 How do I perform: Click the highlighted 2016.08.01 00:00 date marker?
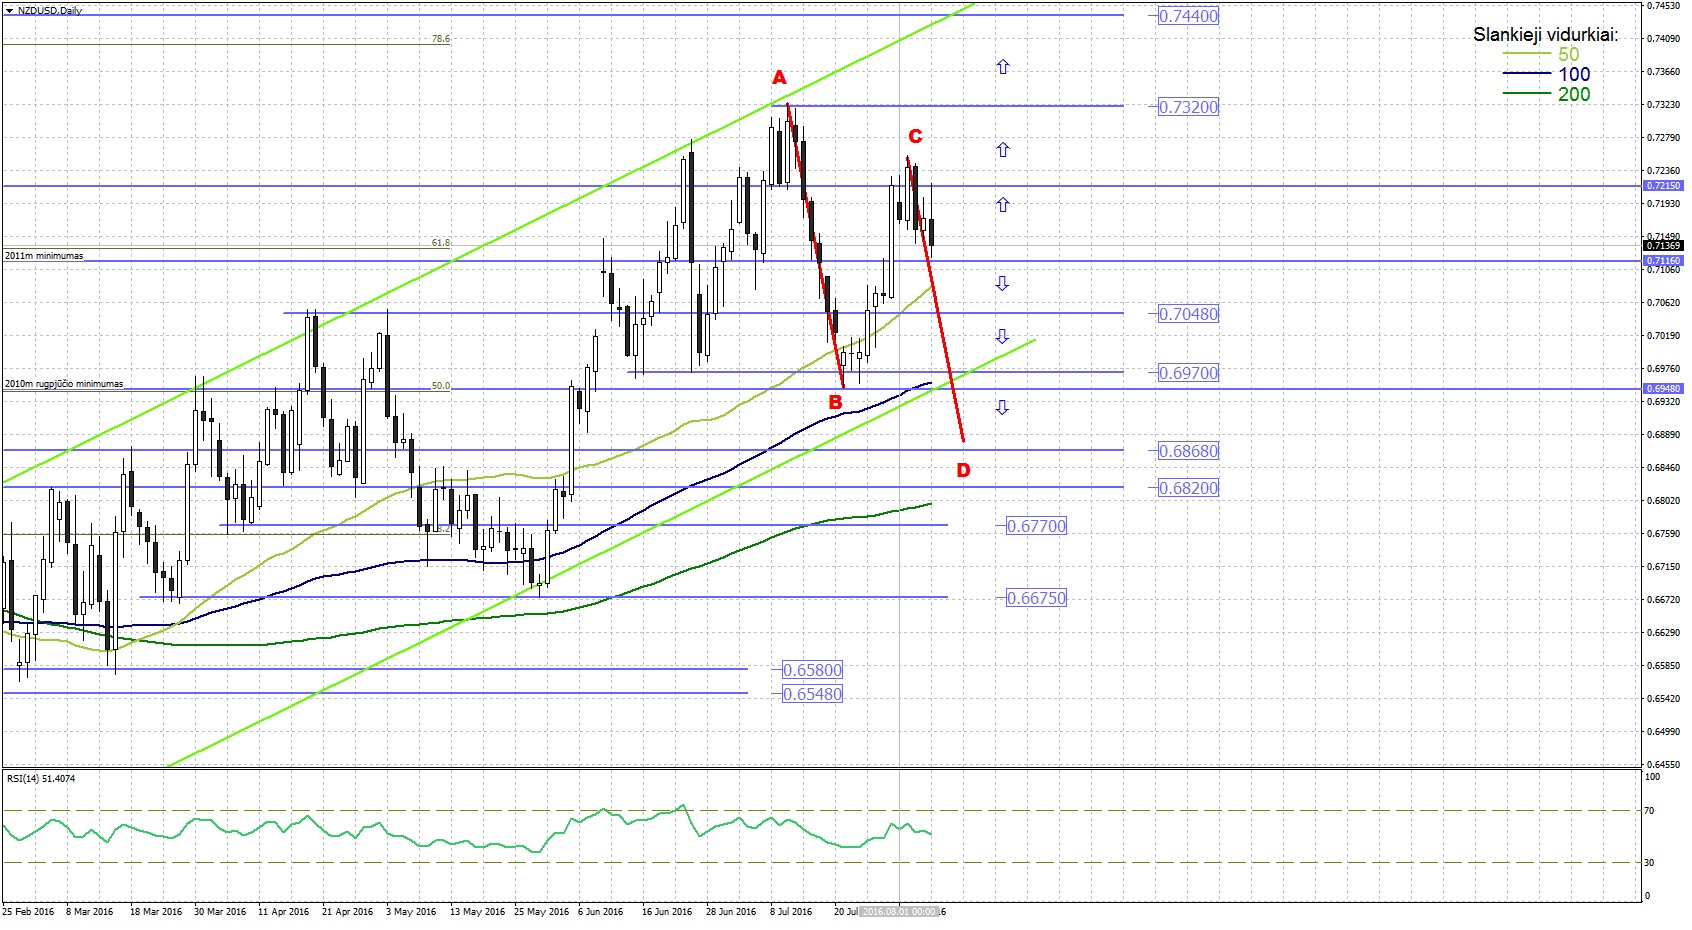[900, 912]
